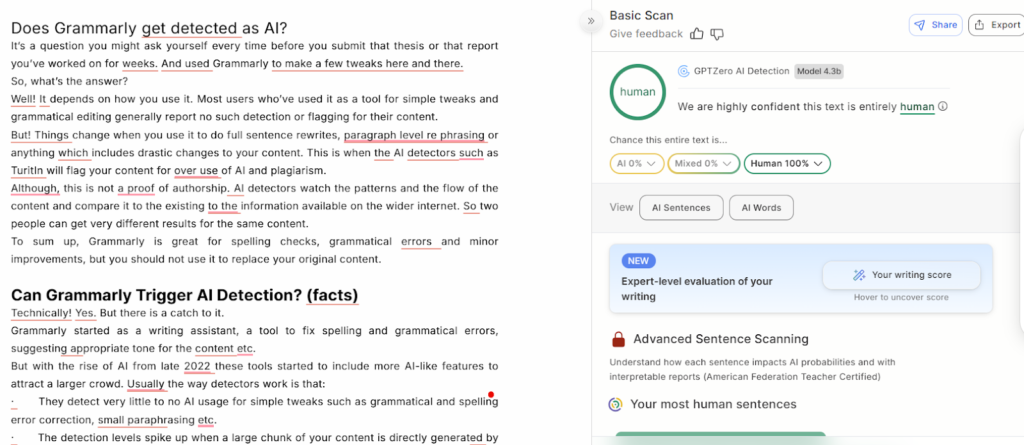Click the GPTZero AI Detection logo icon

684,71
